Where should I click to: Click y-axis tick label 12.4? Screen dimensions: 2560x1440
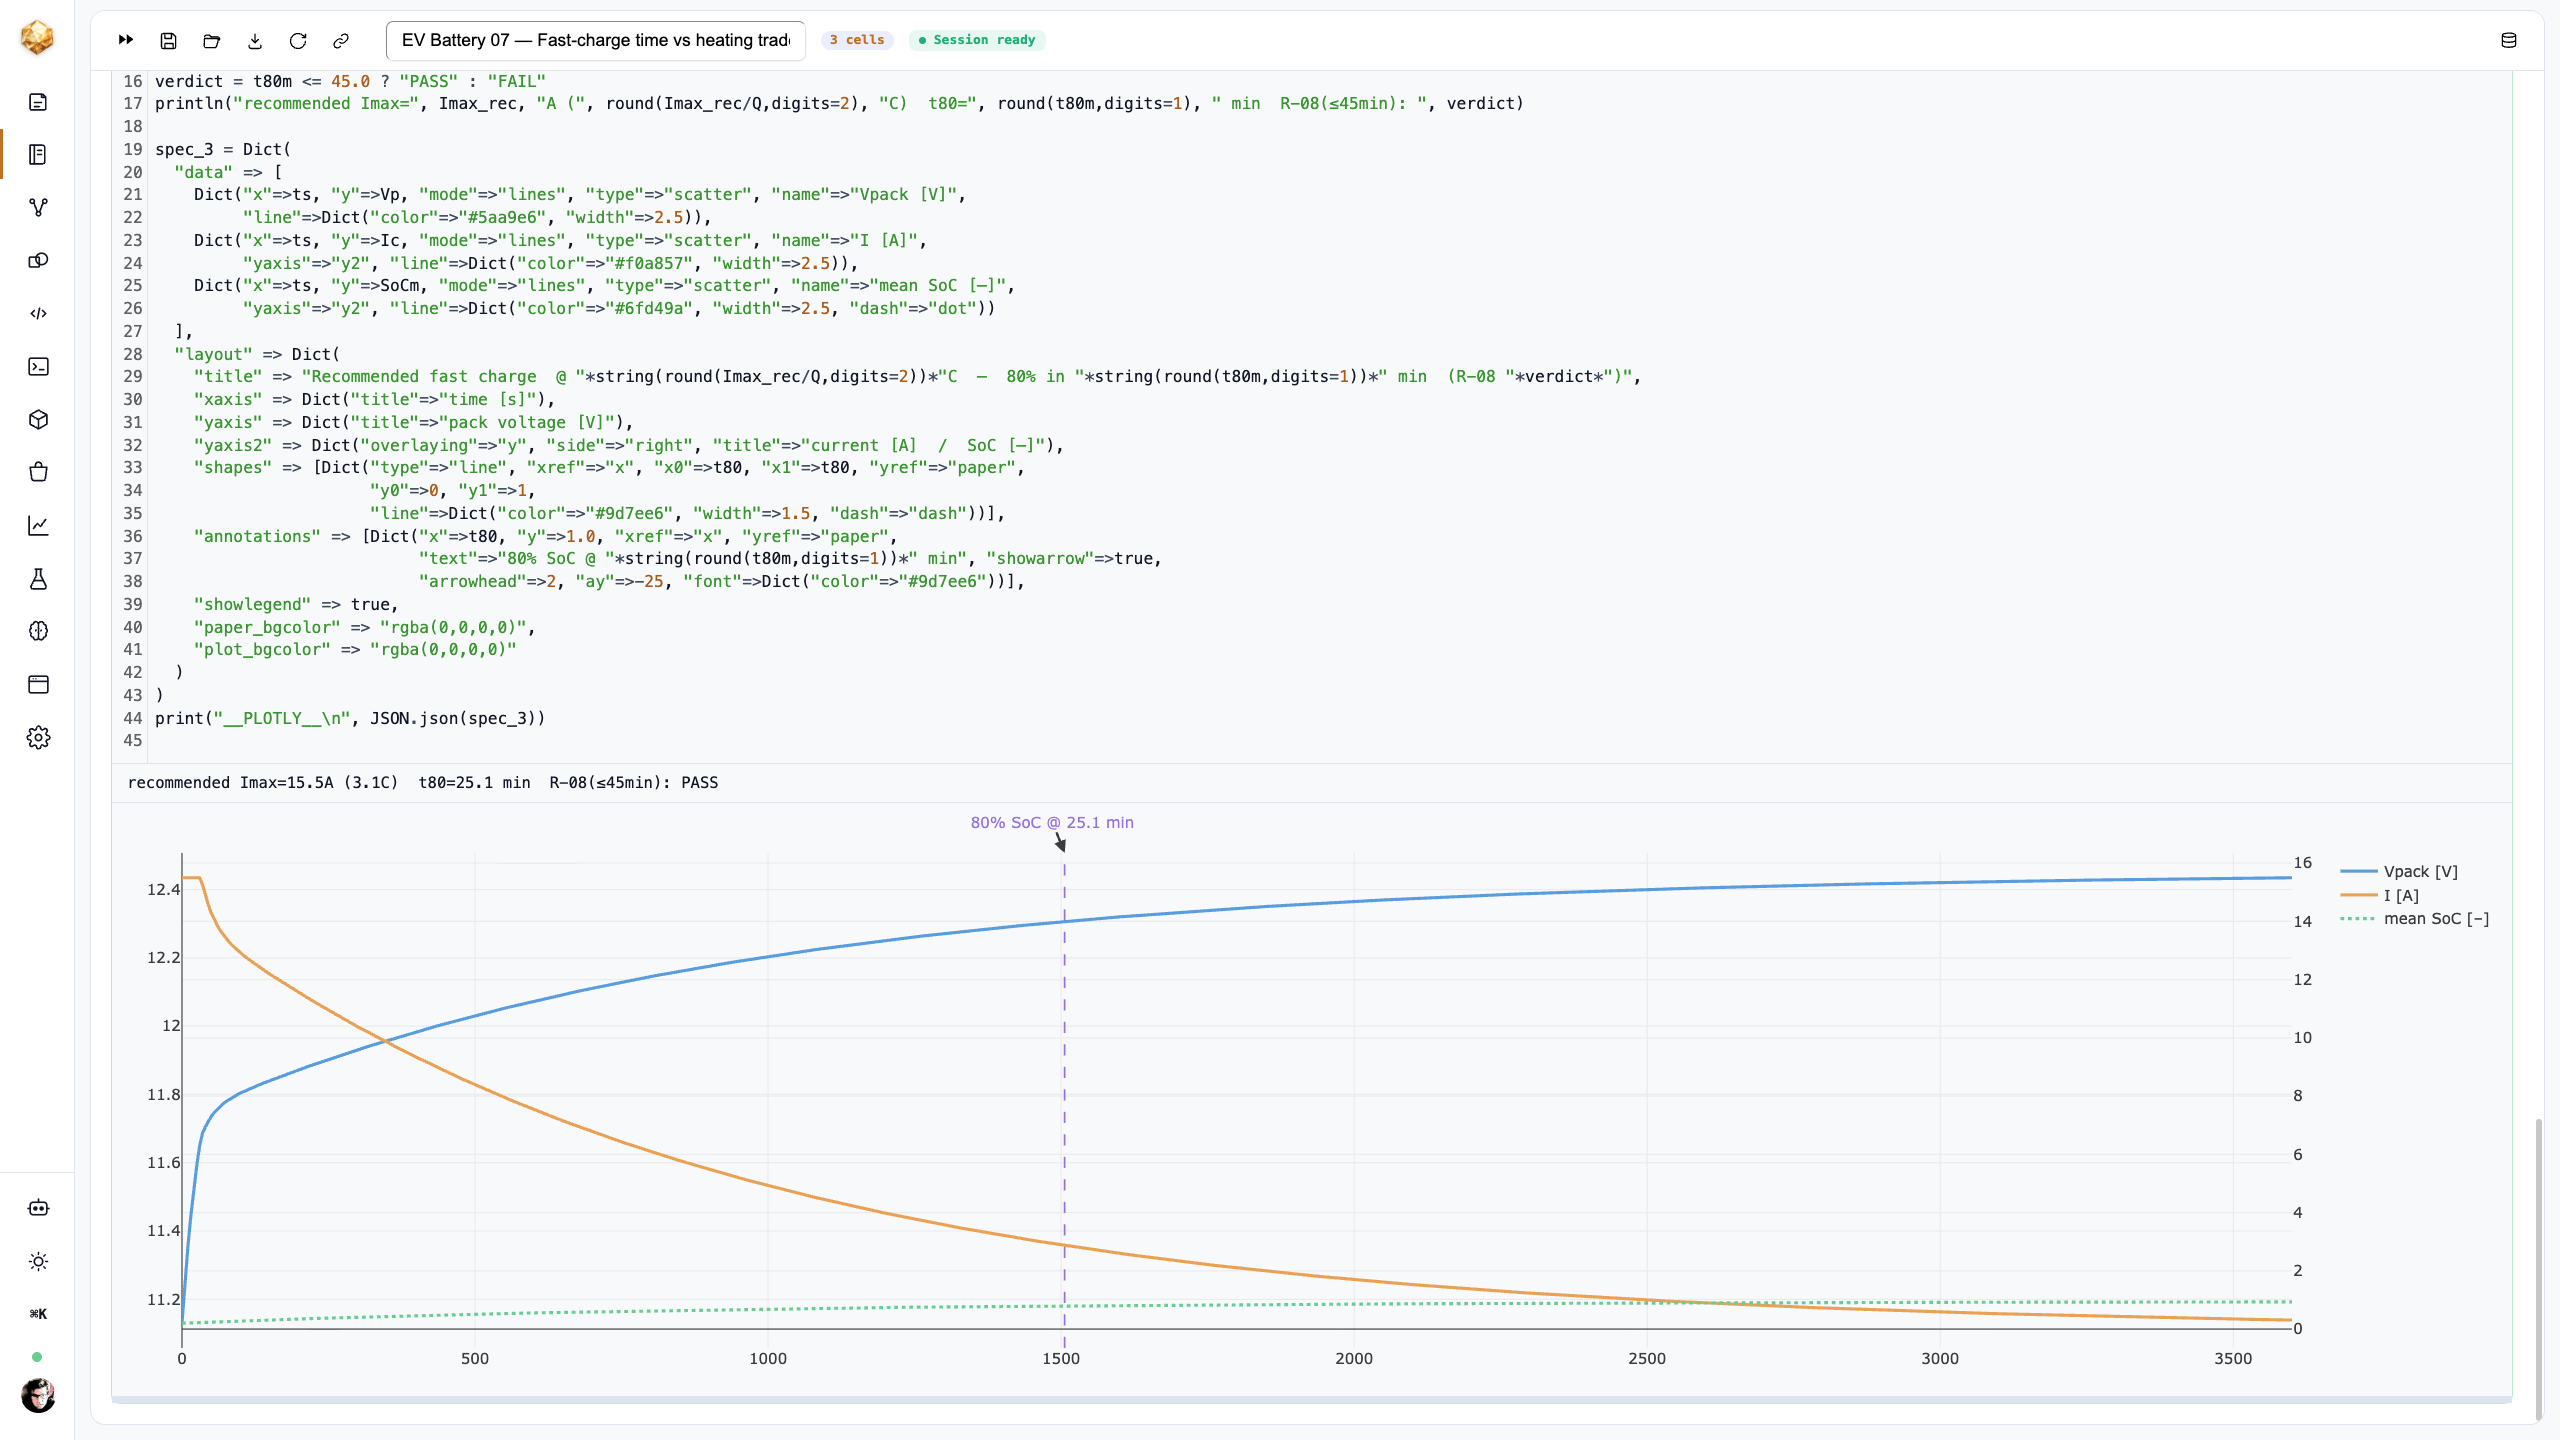(x=163, y=890)
